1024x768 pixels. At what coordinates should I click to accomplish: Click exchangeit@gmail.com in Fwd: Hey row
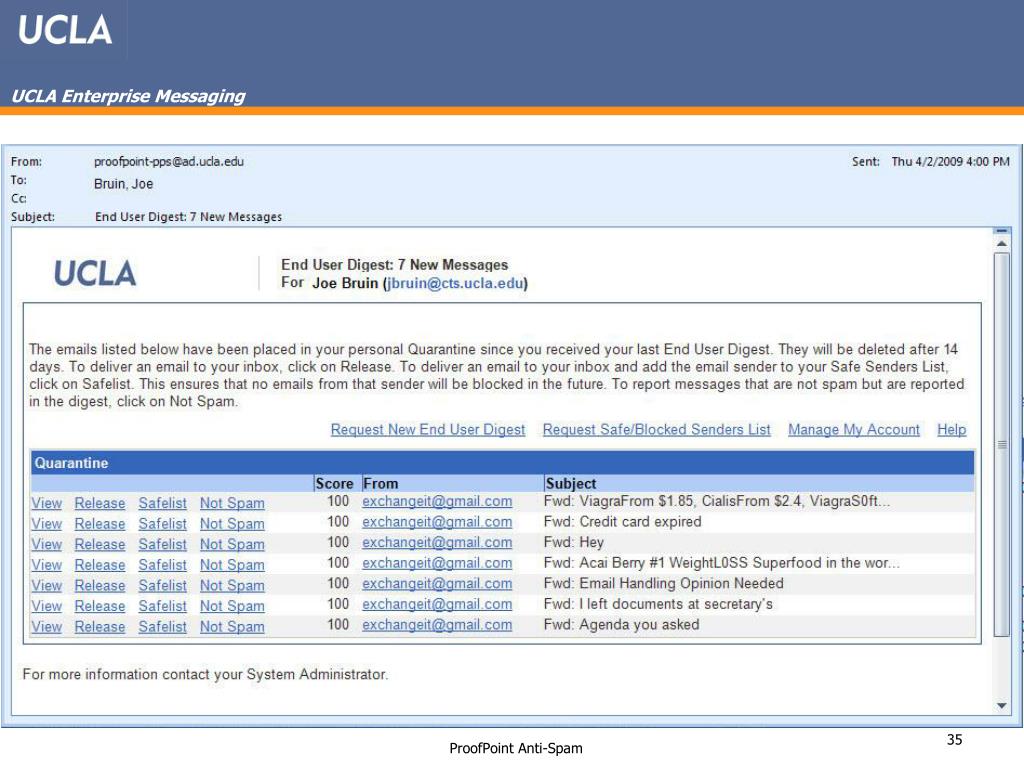click(437, 543)
